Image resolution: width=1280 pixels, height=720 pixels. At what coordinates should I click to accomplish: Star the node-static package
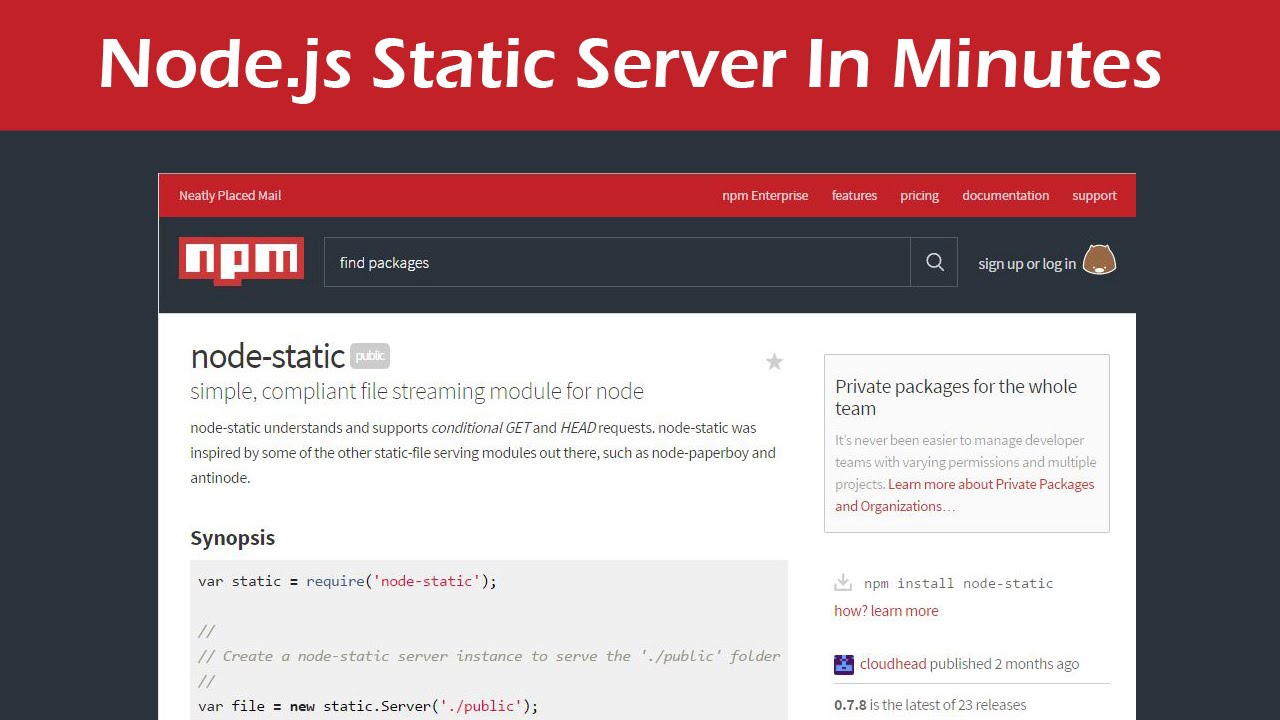coord(774,362)
